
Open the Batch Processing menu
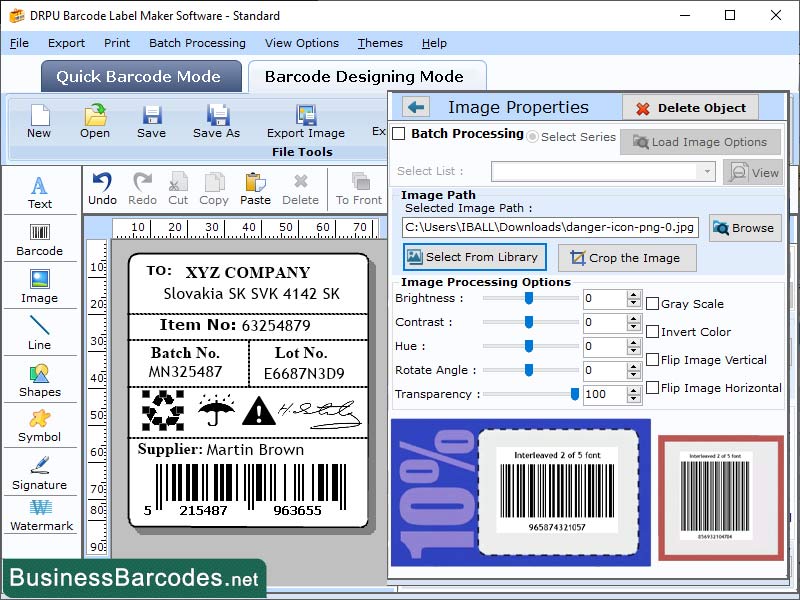[197, 43]
